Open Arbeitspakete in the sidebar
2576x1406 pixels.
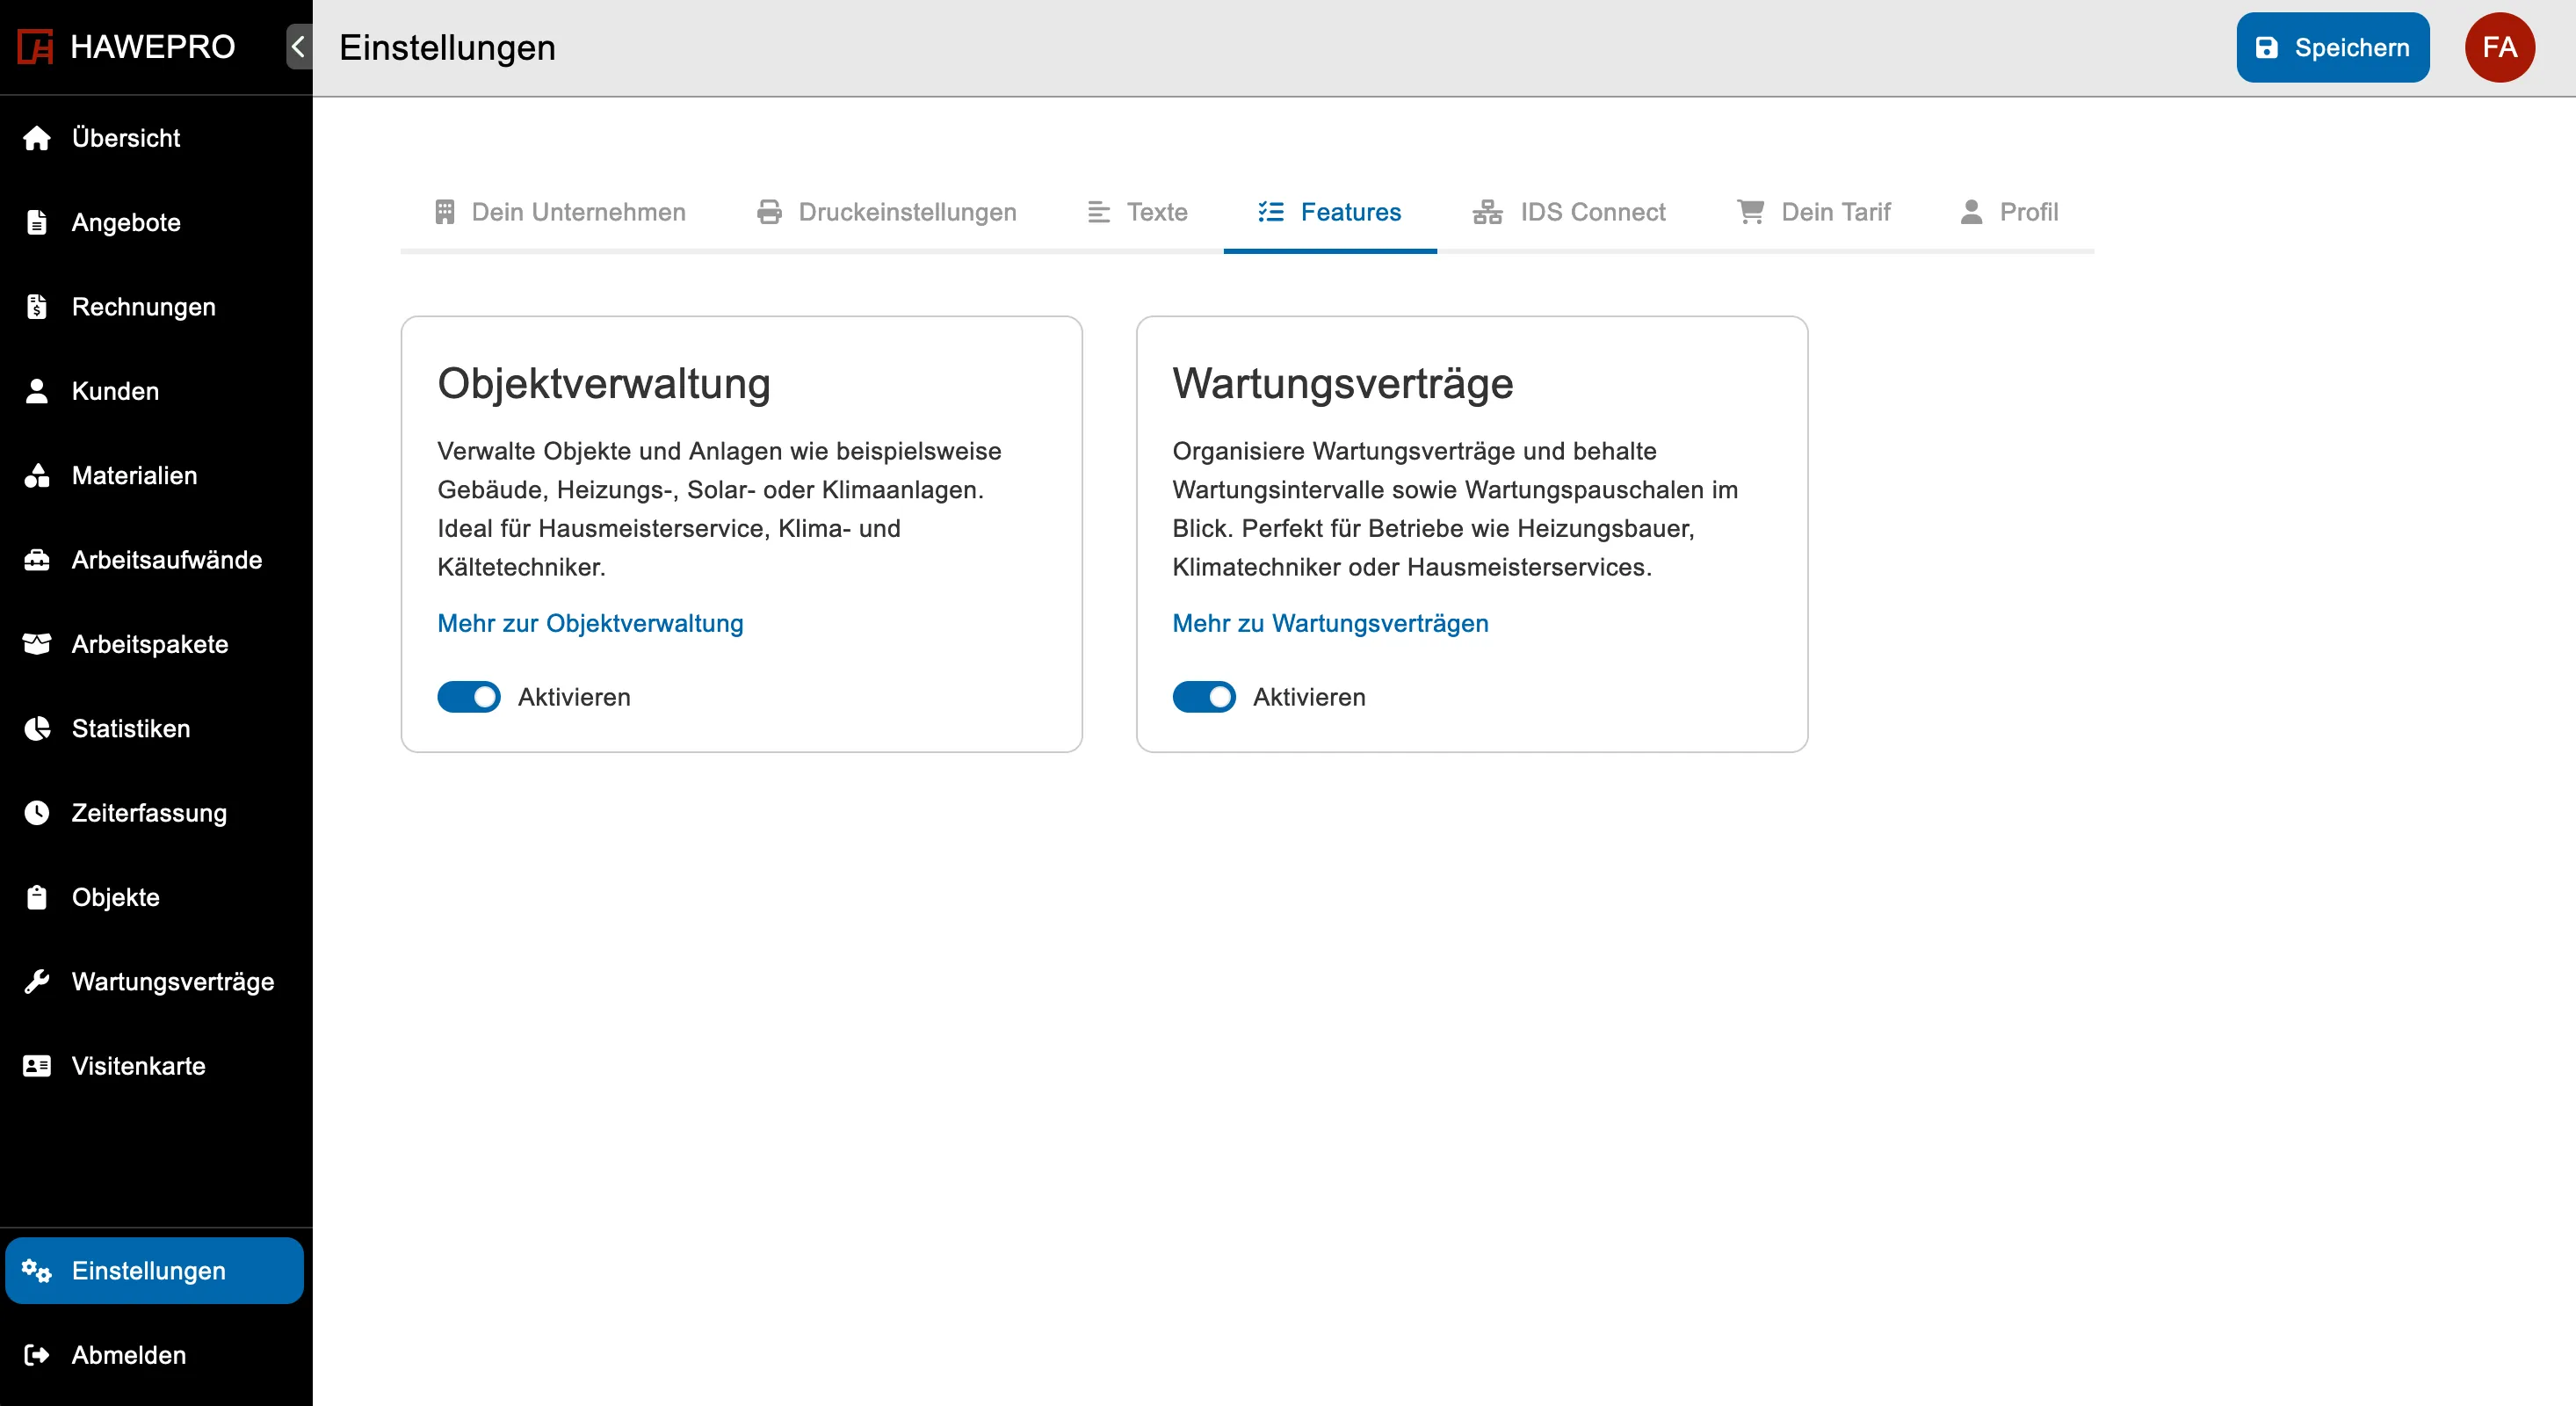[155, 644]
